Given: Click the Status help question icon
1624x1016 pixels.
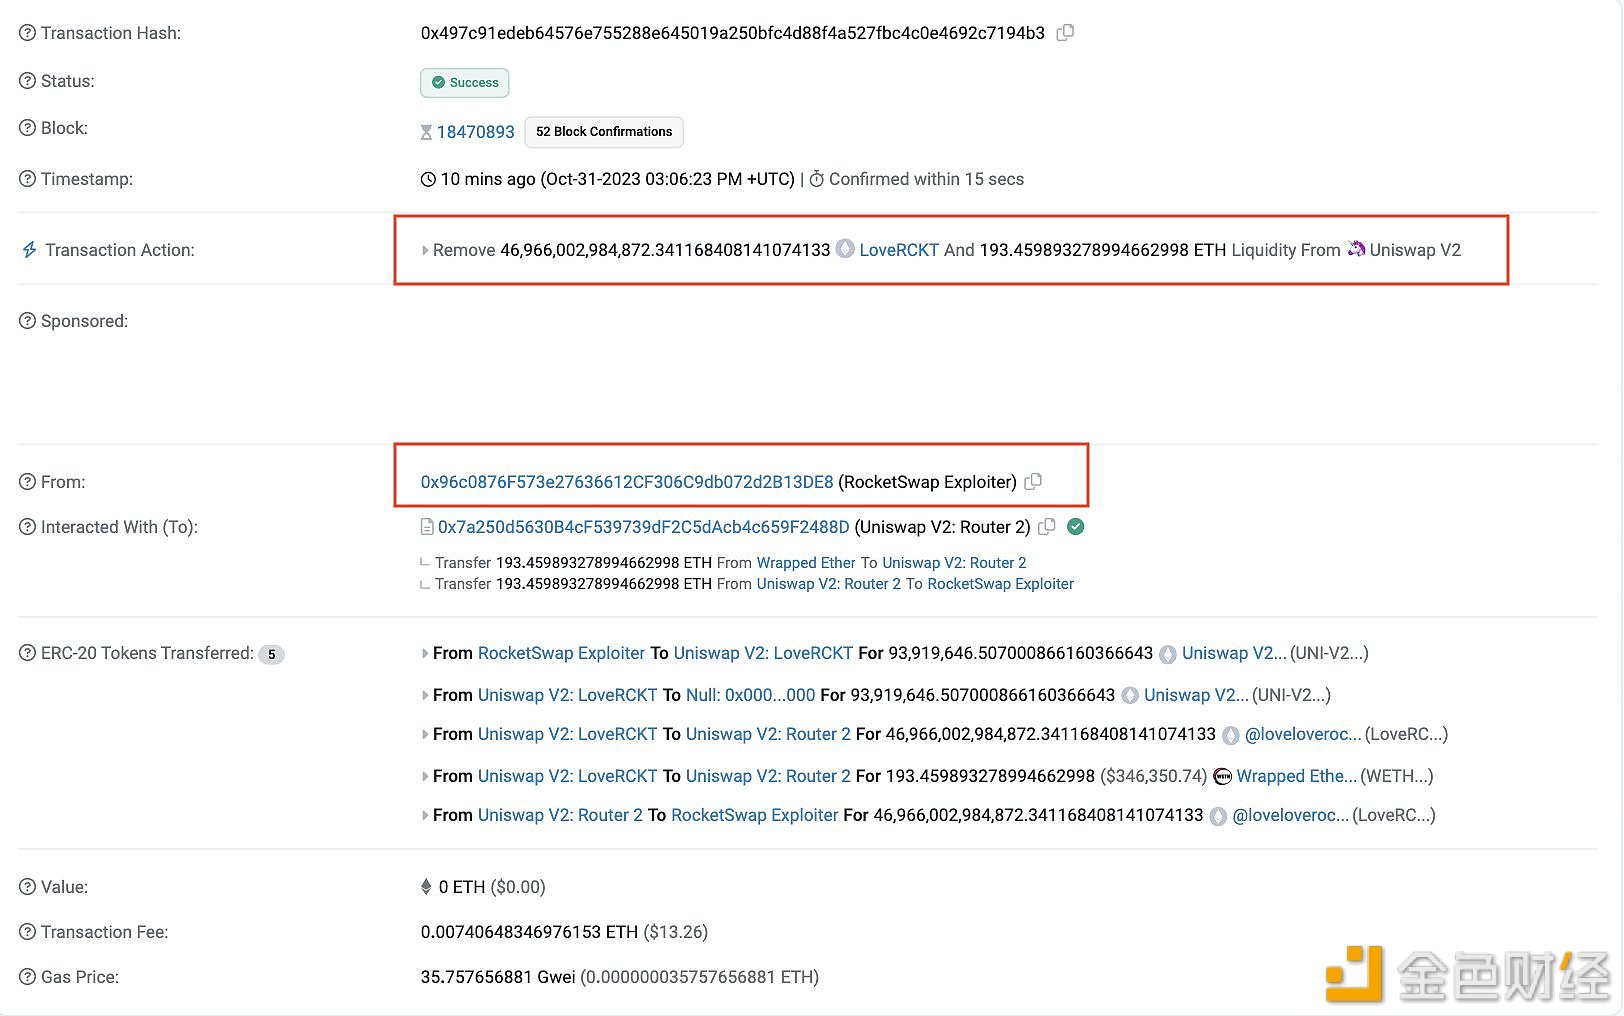Looking at the screenshot, I should (x=27, y=81).
